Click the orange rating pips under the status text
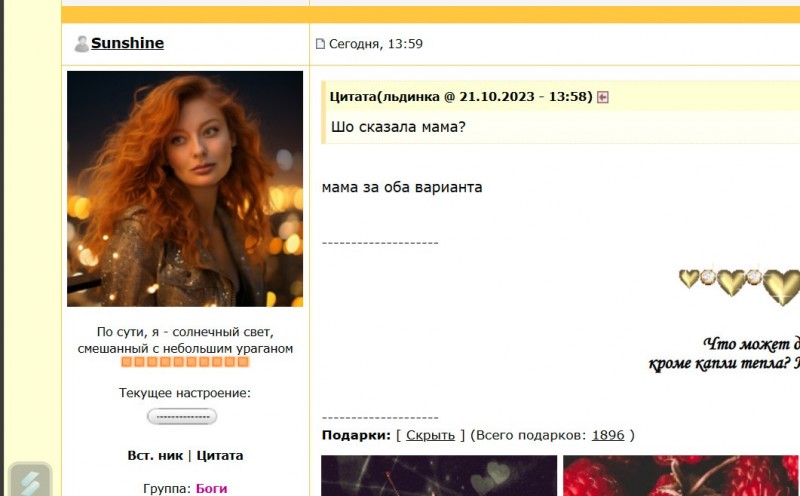Viewport: 800px width, 496px height. pos(185,362)
